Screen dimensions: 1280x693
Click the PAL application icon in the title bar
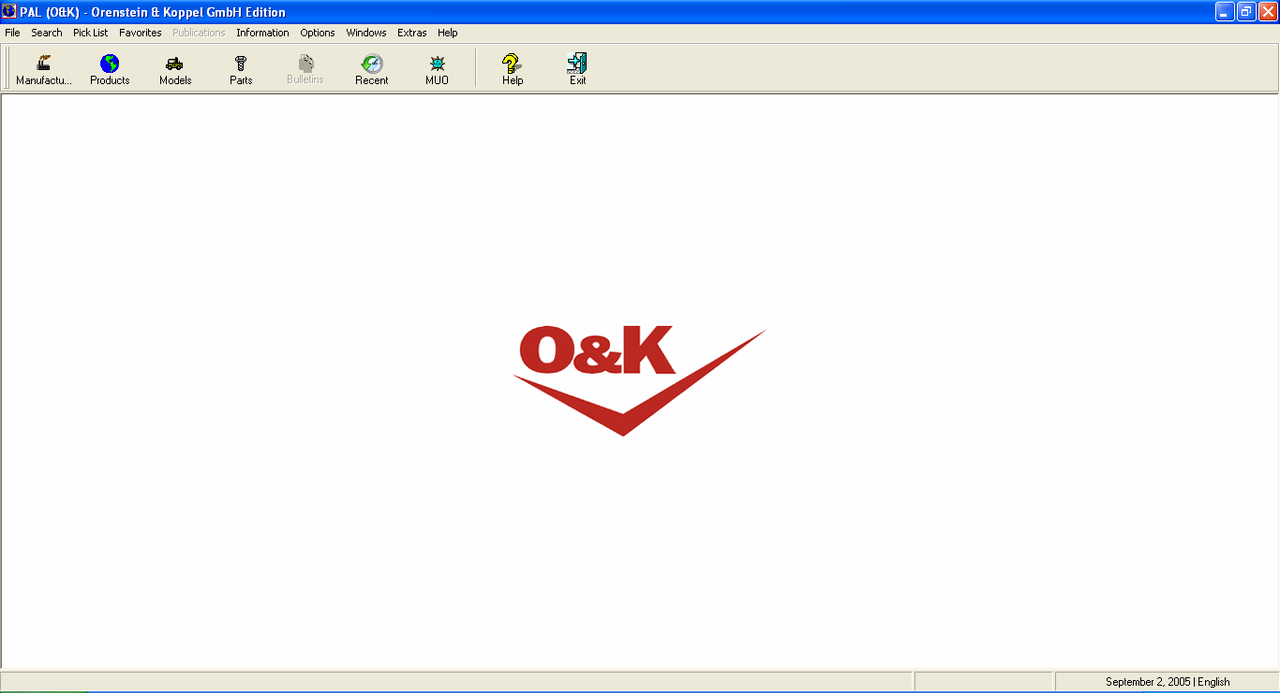tap(10, 12)
